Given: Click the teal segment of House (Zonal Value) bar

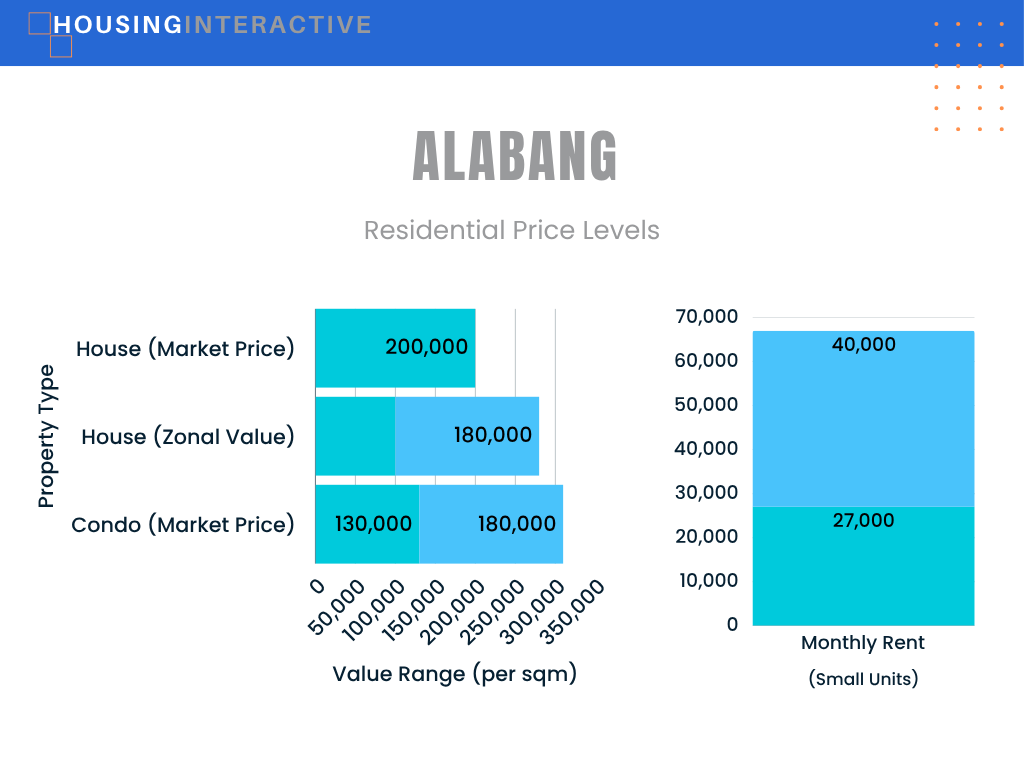Looking at the screenshot, I should point(355,436).
